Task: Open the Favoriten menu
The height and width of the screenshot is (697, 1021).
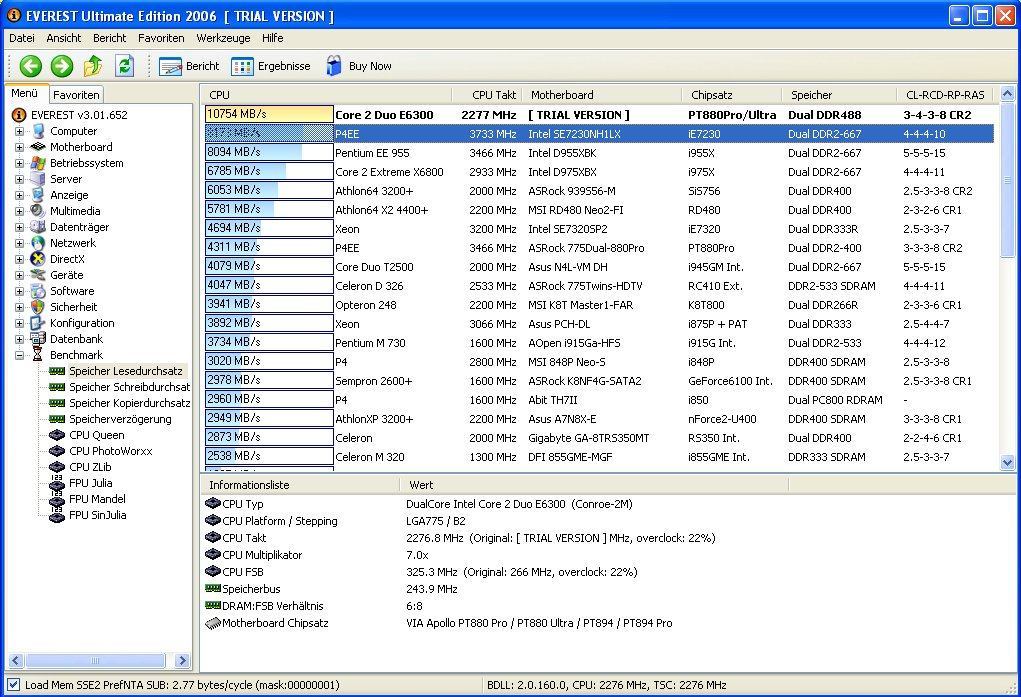Action: 161,38
